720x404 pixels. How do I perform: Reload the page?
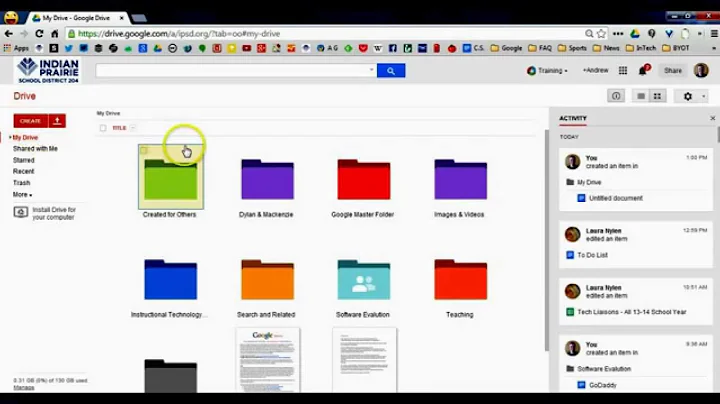39,34
